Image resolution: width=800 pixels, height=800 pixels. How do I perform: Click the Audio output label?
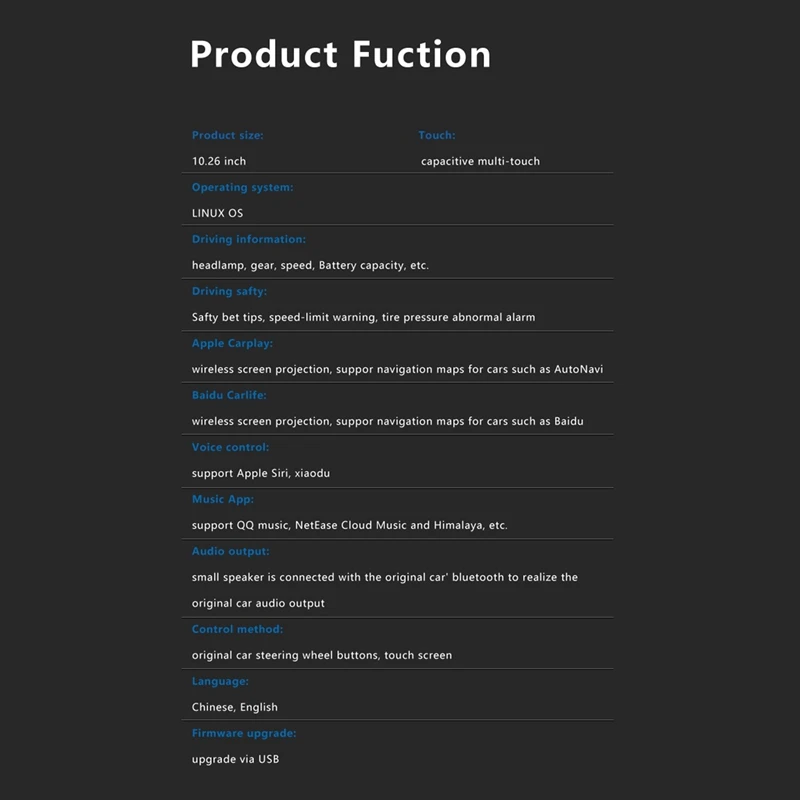[230, 551]
